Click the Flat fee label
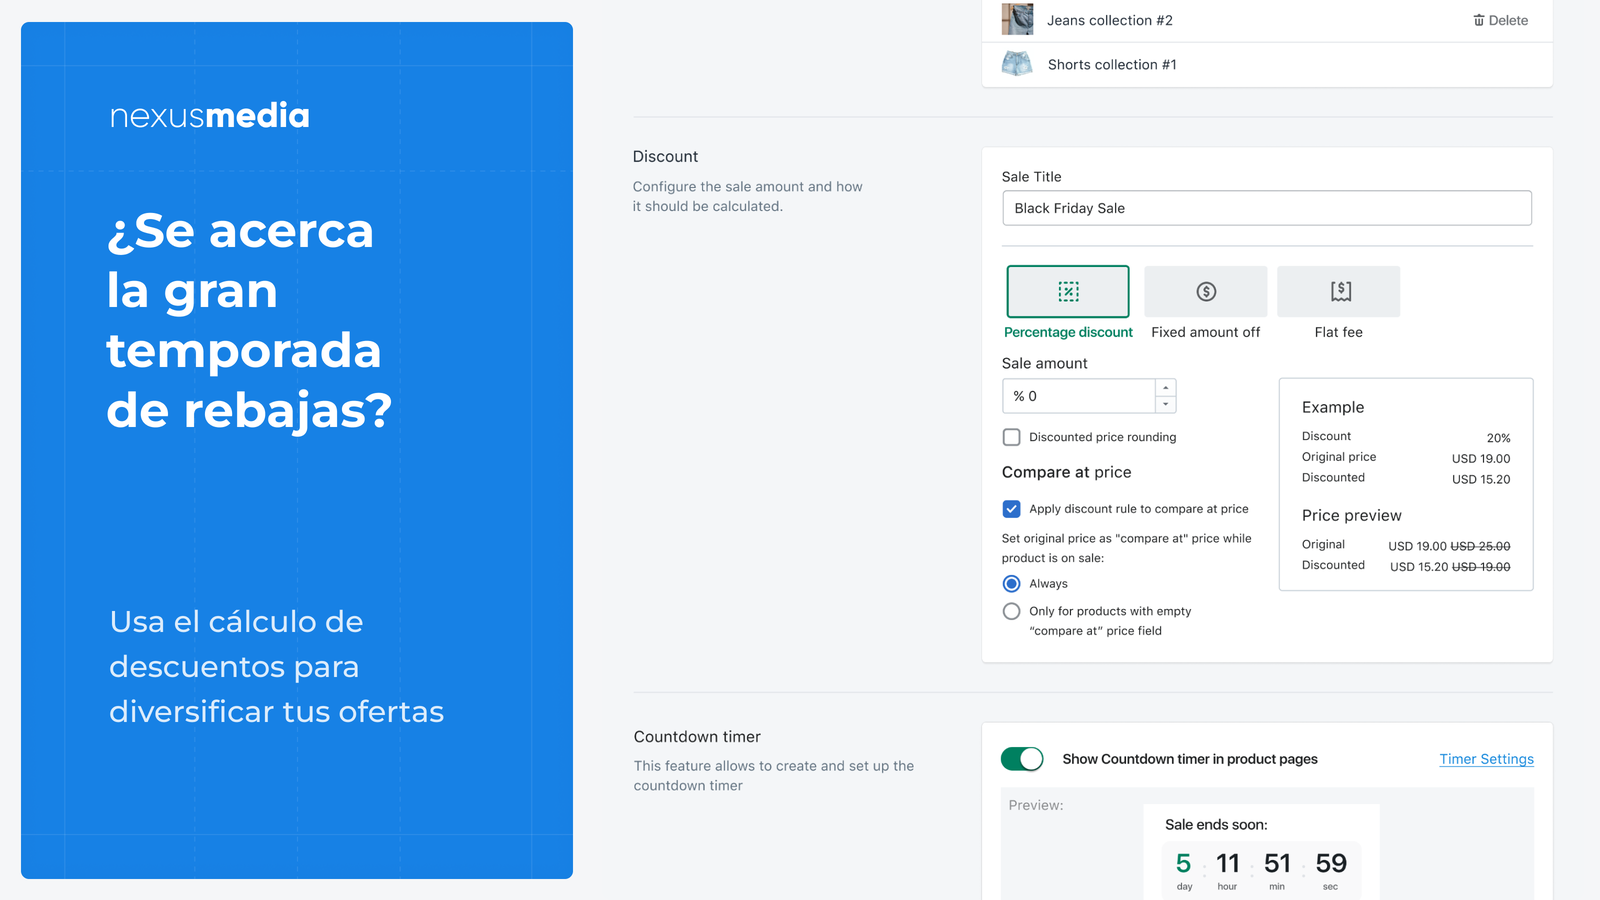1600x900 pixels. (x=1339, y=332)
